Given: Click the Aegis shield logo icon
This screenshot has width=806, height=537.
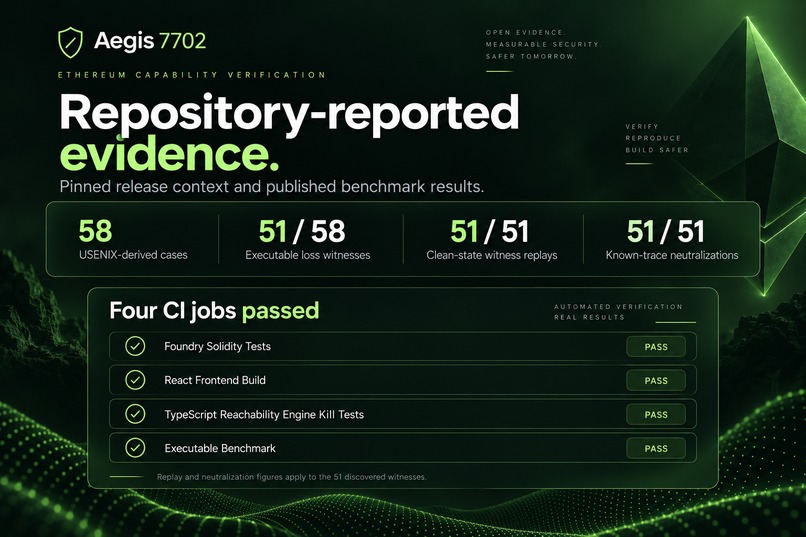Looking at the screenshot, I should [x=70, y=42].
